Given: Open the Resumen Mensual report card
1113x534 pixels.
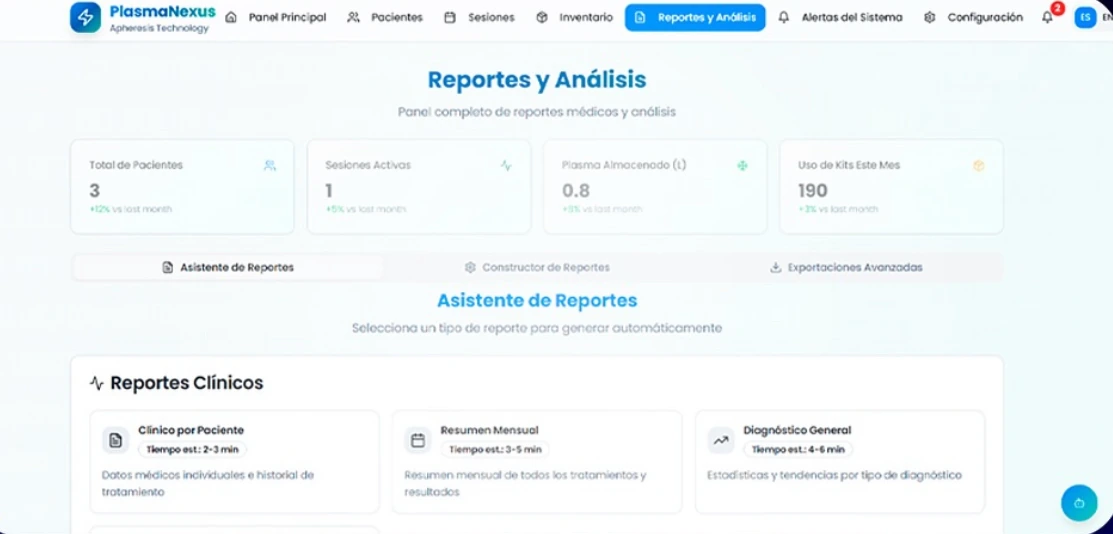Looking at the screenshot, I should point(537,462).
